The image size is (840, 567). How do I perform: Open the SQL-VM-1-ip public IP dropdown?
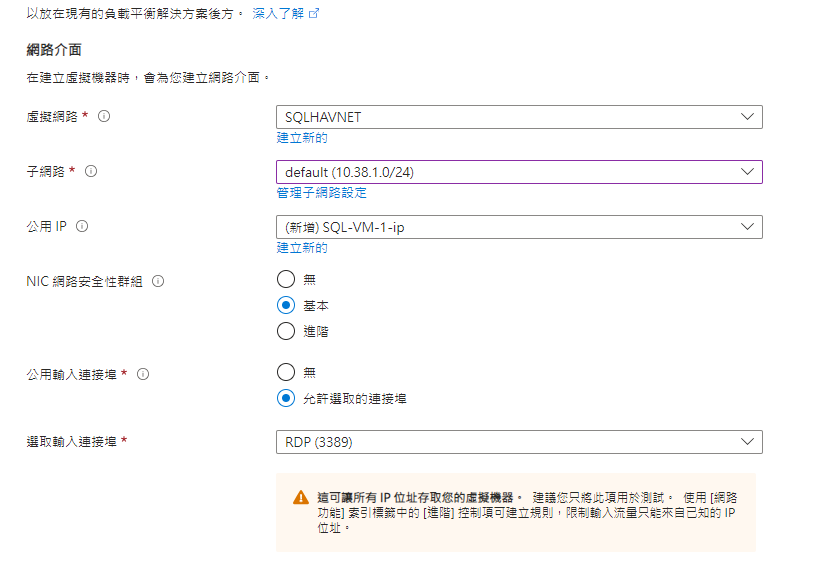click(519, 227)
